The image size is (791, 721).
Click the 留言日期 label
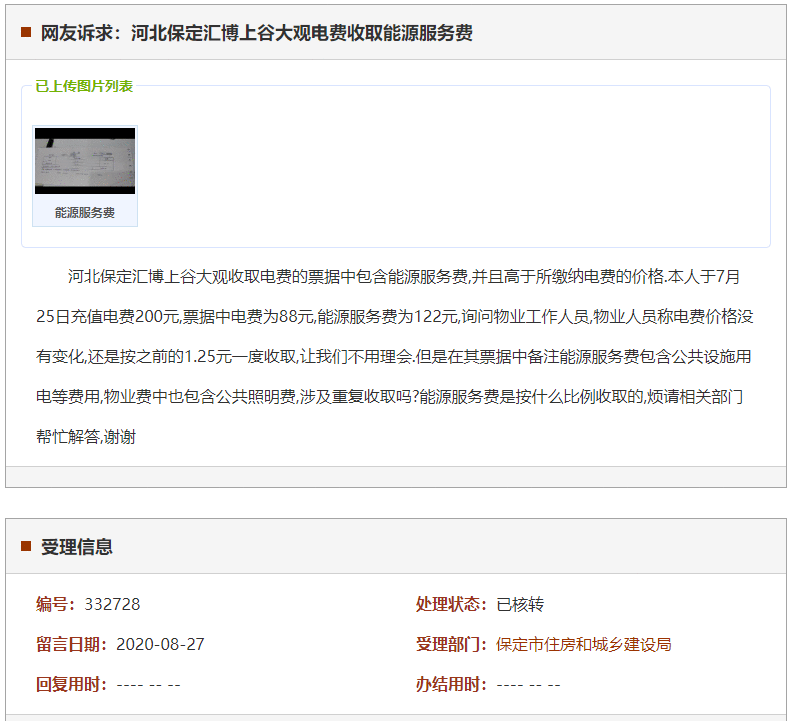71,644
